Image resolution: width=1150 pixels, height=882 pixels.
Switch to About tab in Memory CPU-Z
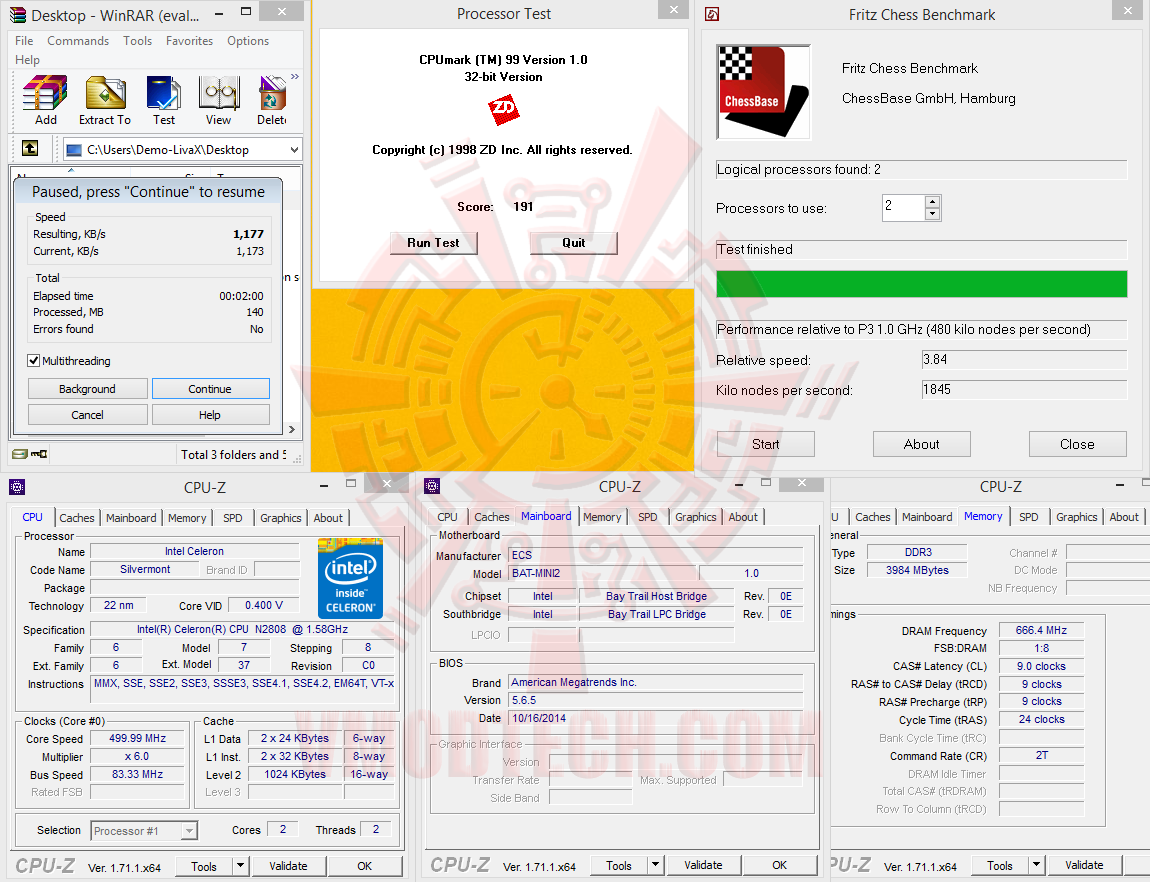point(1124,517)
